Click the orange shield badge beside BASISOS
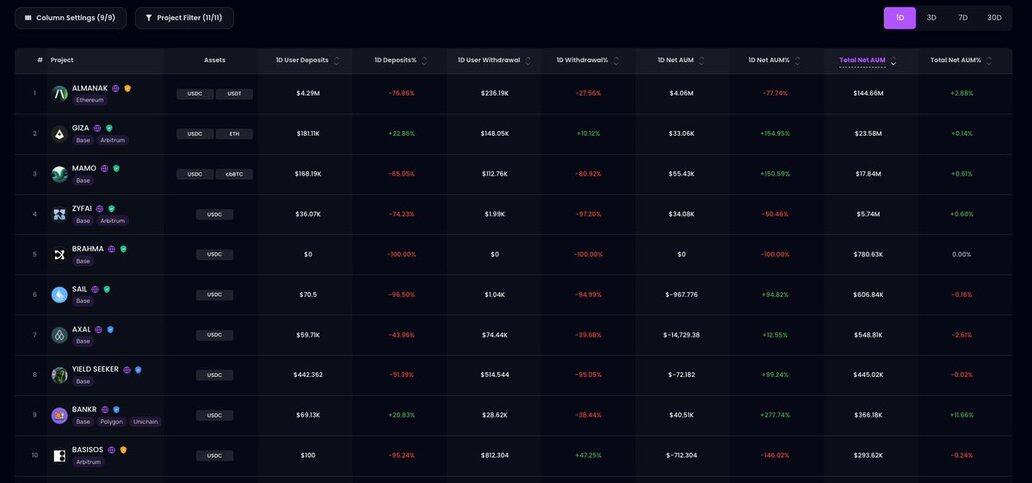1032x483 pixels. coord(123,450)
